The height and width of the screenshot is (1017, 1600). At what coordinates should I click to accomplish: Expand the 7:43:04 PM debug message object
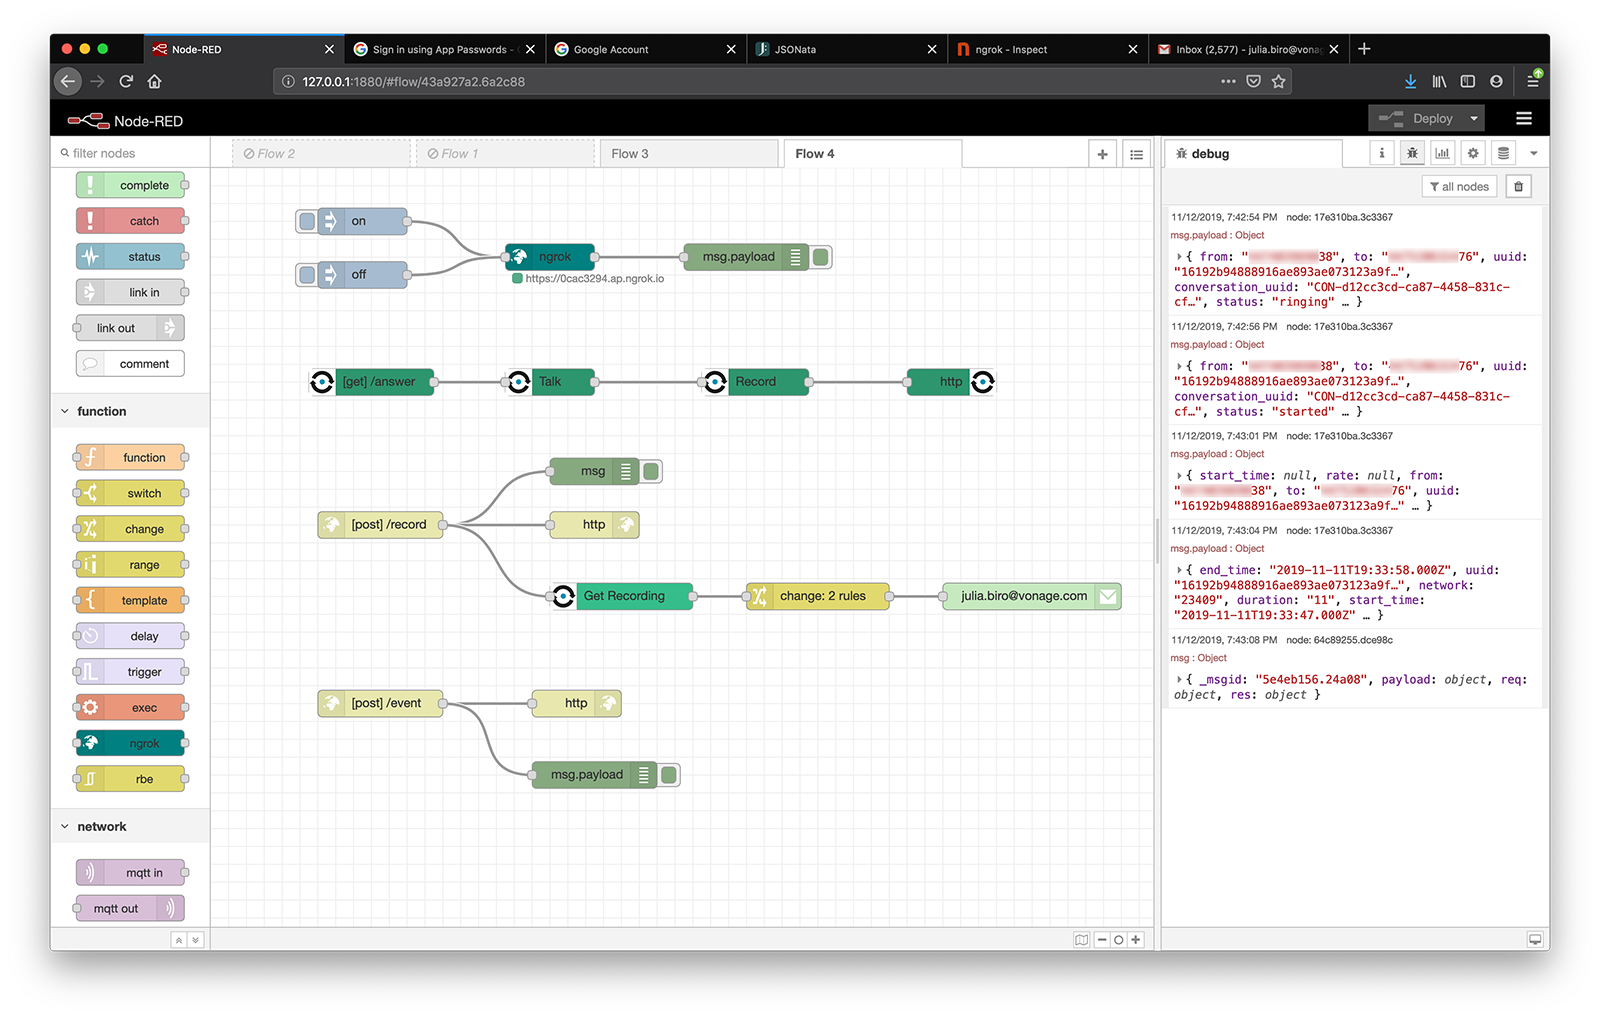click(1180, 570)
